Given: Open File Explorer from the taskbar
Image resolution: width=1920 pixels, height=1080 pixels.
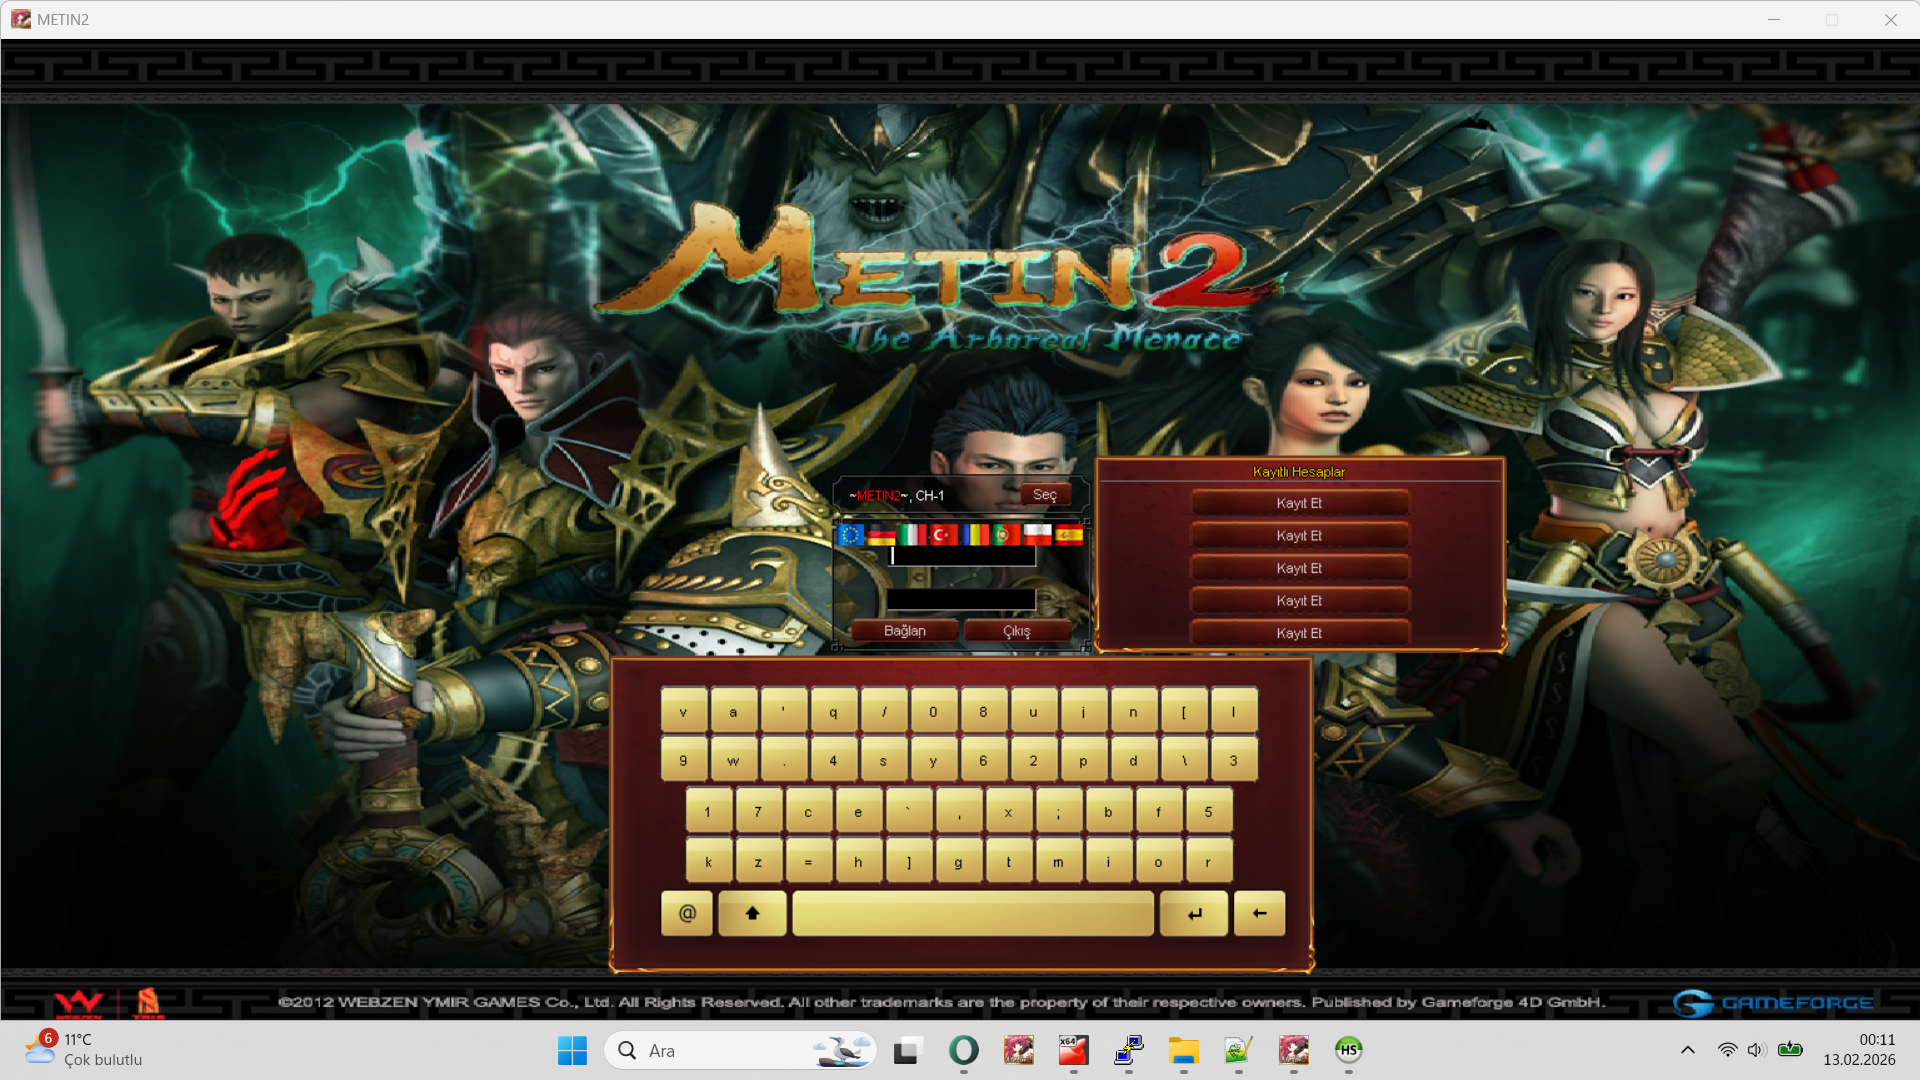Looking at the screenshot, I should [1183, 1050].
